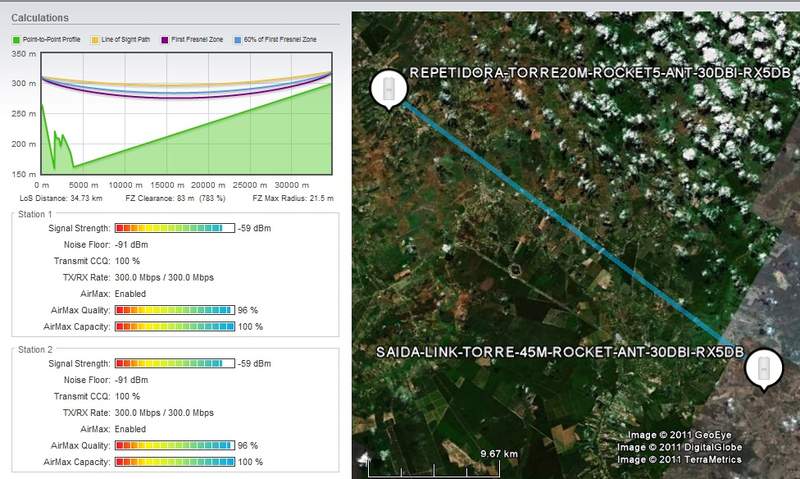Click Station 2 Noise Floor -91 dBm value
This screenshot has height=479, width=800.
point(132,380)
